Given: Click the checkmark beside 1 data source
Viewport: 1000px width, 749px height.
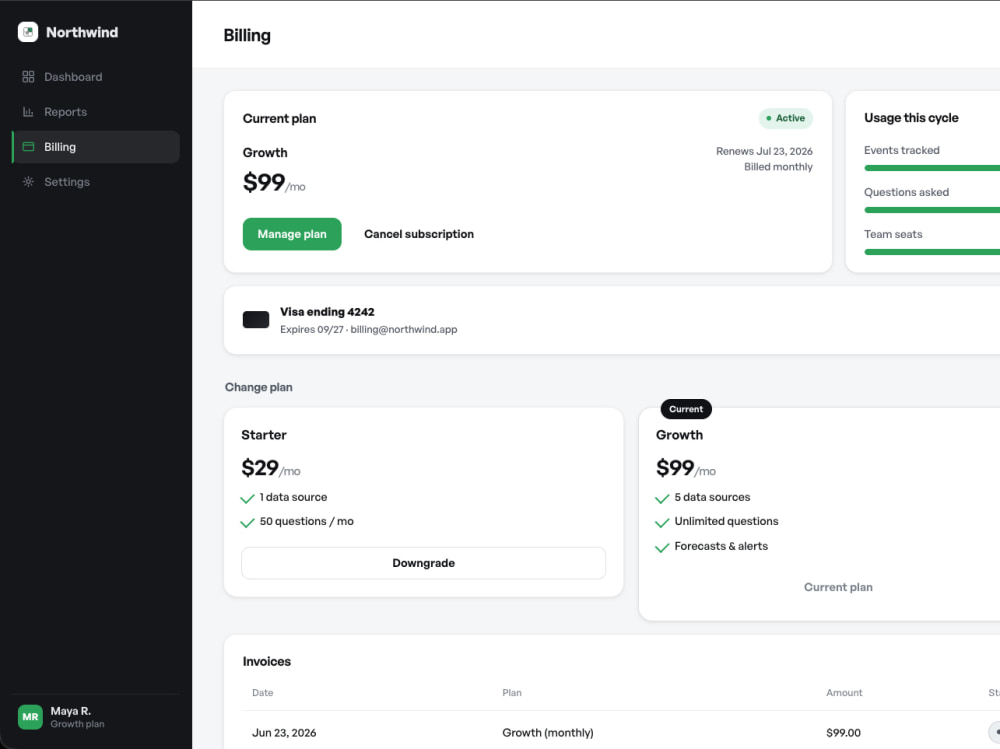Looking at the screenshot, I should [247, 498].
